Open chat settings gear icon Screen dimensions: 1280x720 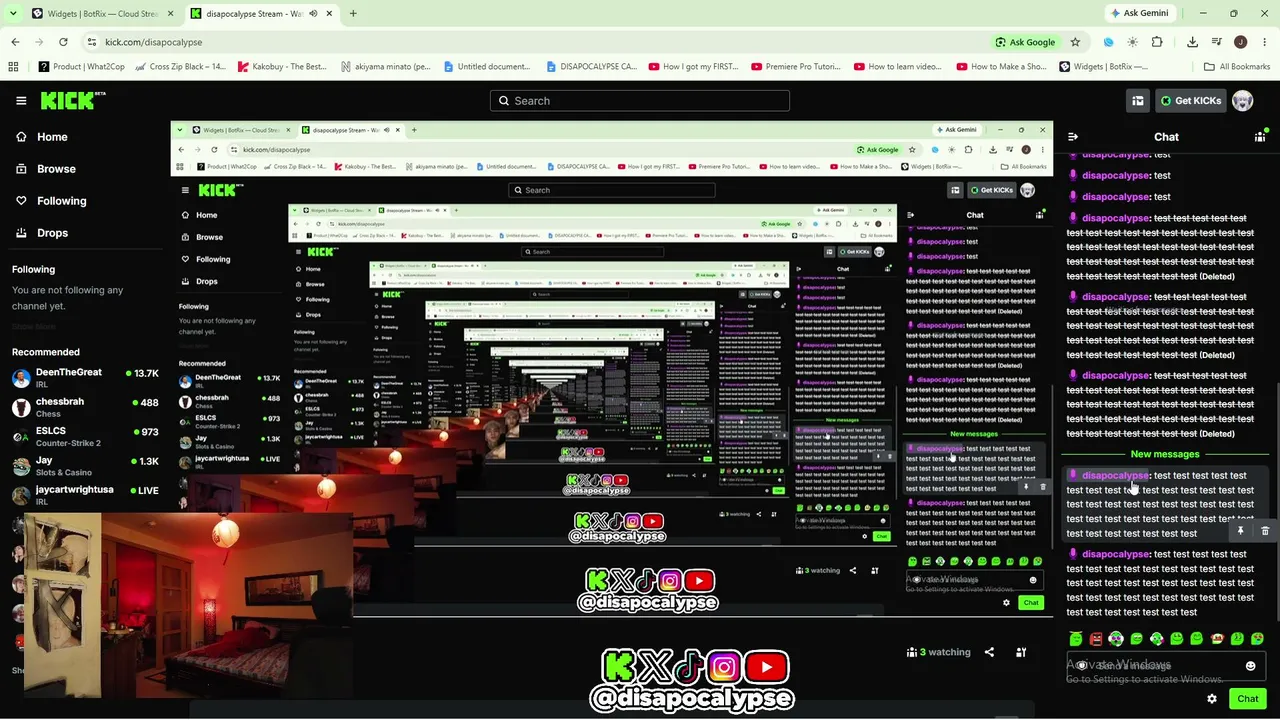pos(1212,699)
